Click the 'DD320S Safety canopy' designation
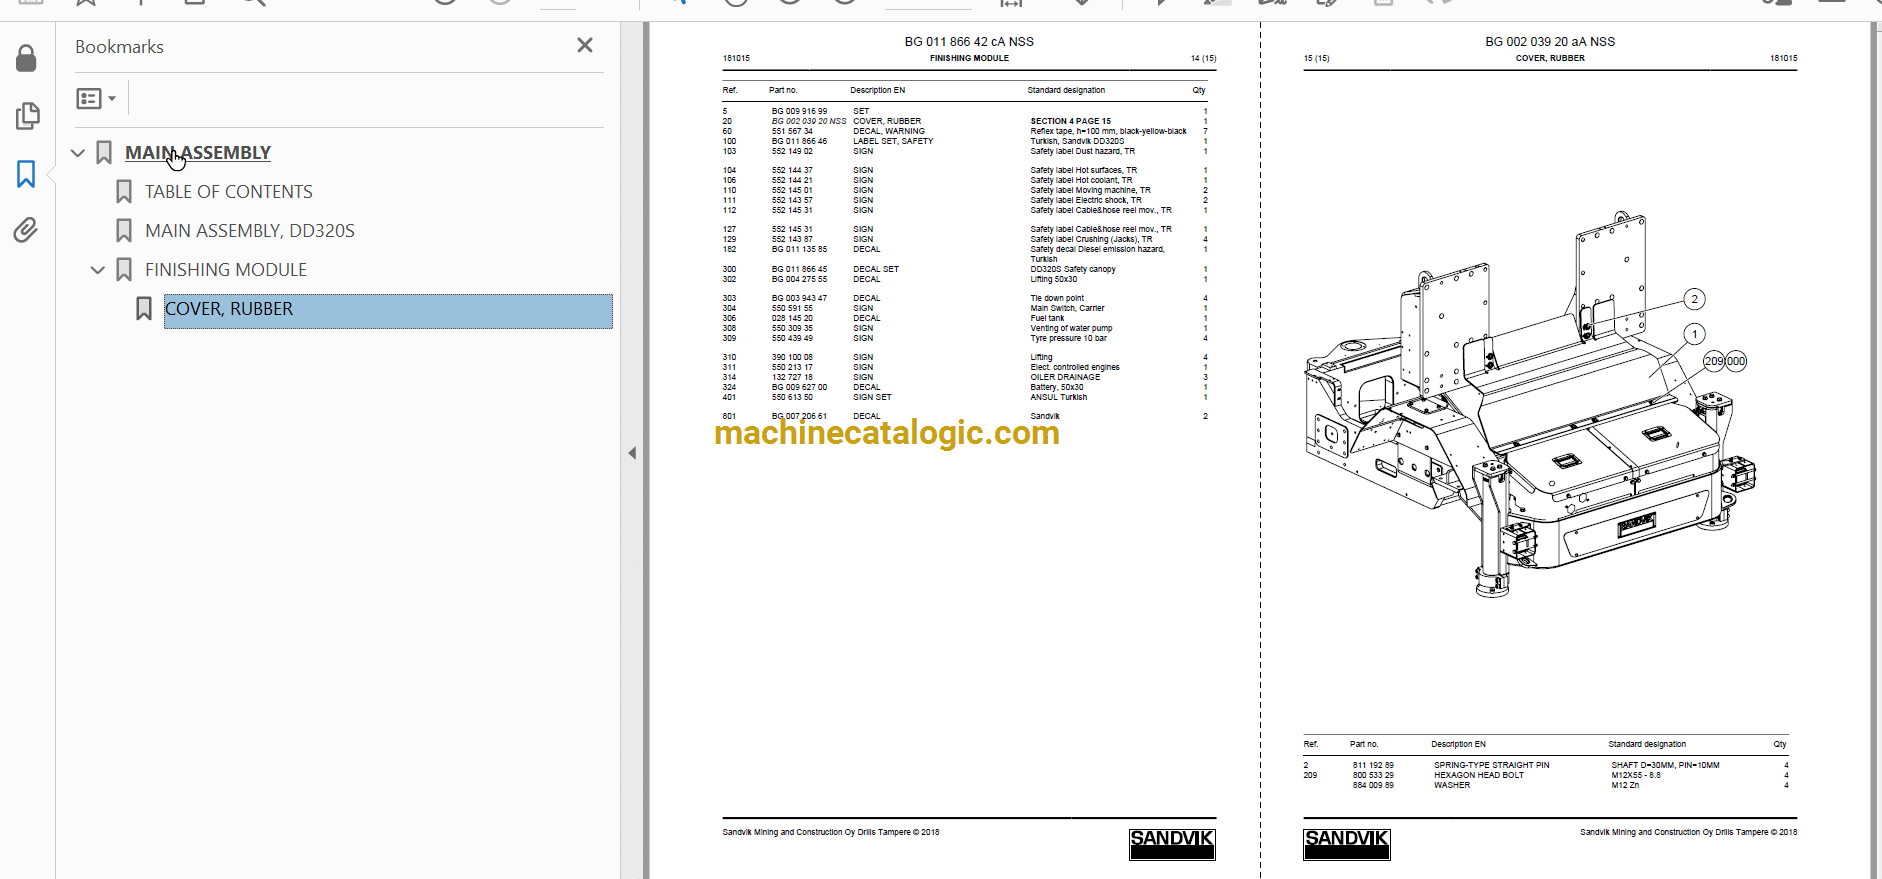Screen dimensions: 1882x879 (x=1073, y=269)
